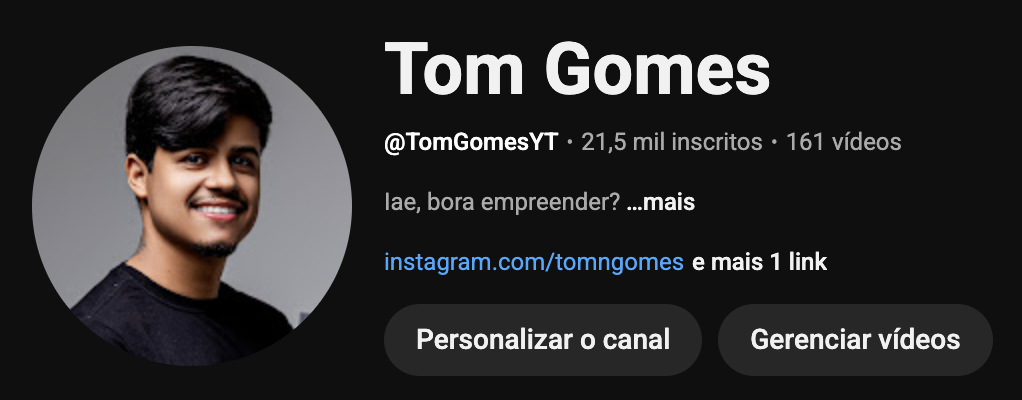This screenshot has width=1022, height=400.
Task: Click the subscriber count text
Action: point(671,142)
